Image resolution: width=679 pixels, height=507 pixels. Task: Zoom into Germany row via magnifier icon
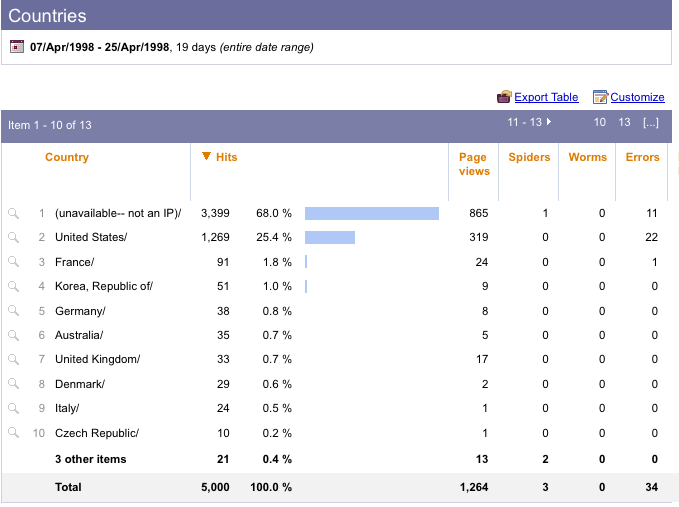click(x=13, y=311)
